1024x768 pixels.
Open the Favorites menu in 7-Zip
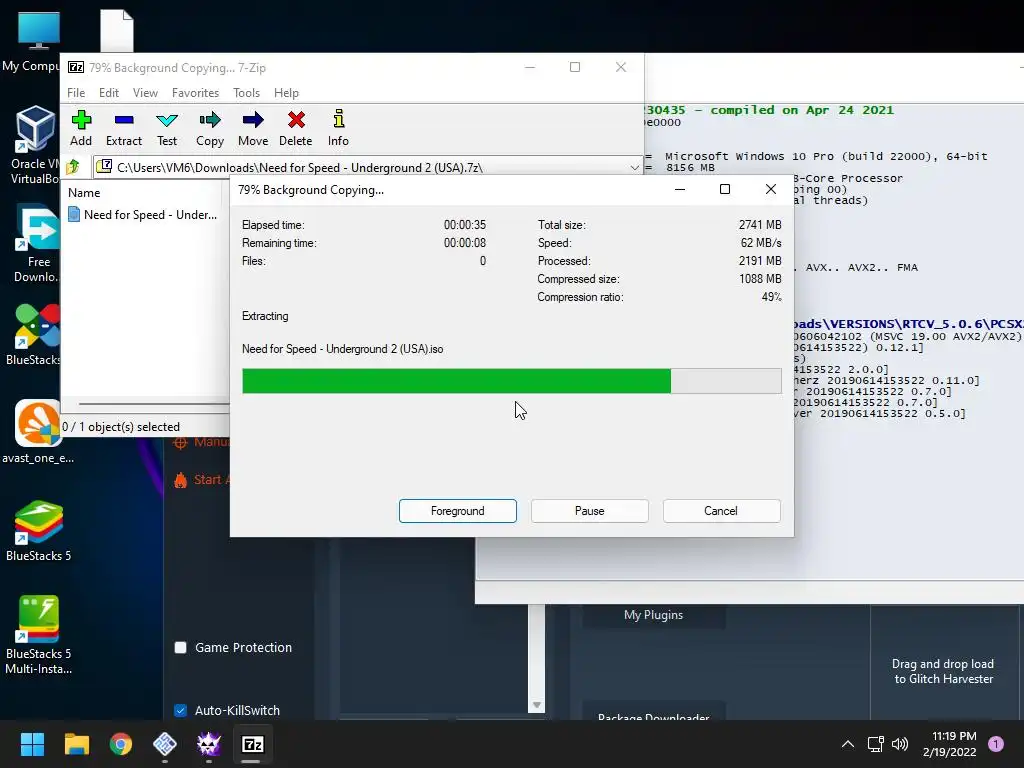pos(195,93)
